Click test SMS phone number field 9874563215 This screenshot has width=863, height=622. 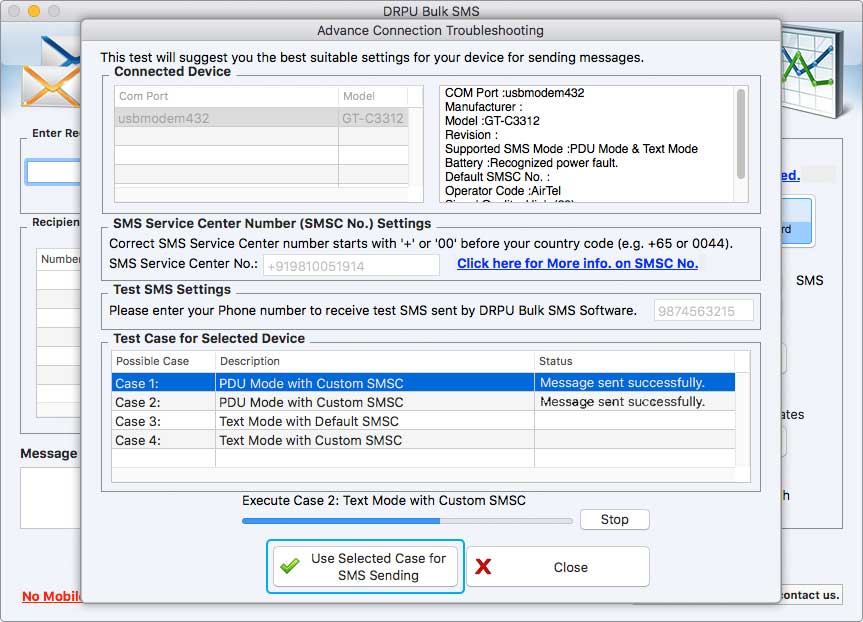click(x=703, y=310)
